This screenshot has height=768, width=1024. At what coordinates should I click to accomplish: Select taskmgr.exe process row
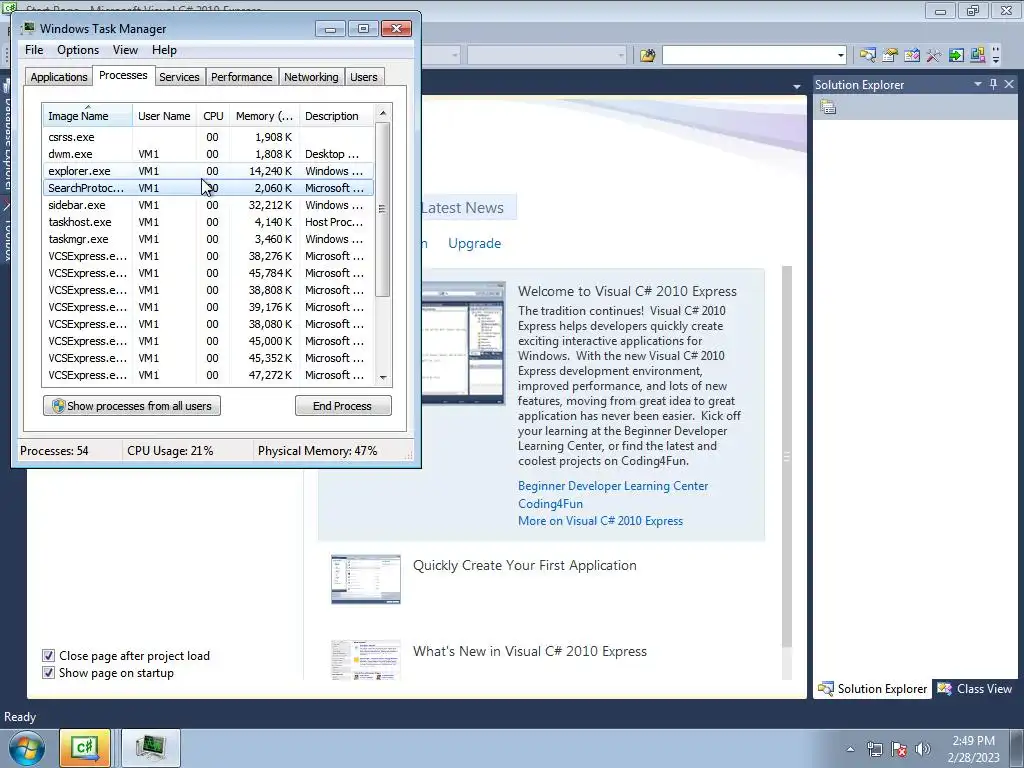[x=208, y=239]
